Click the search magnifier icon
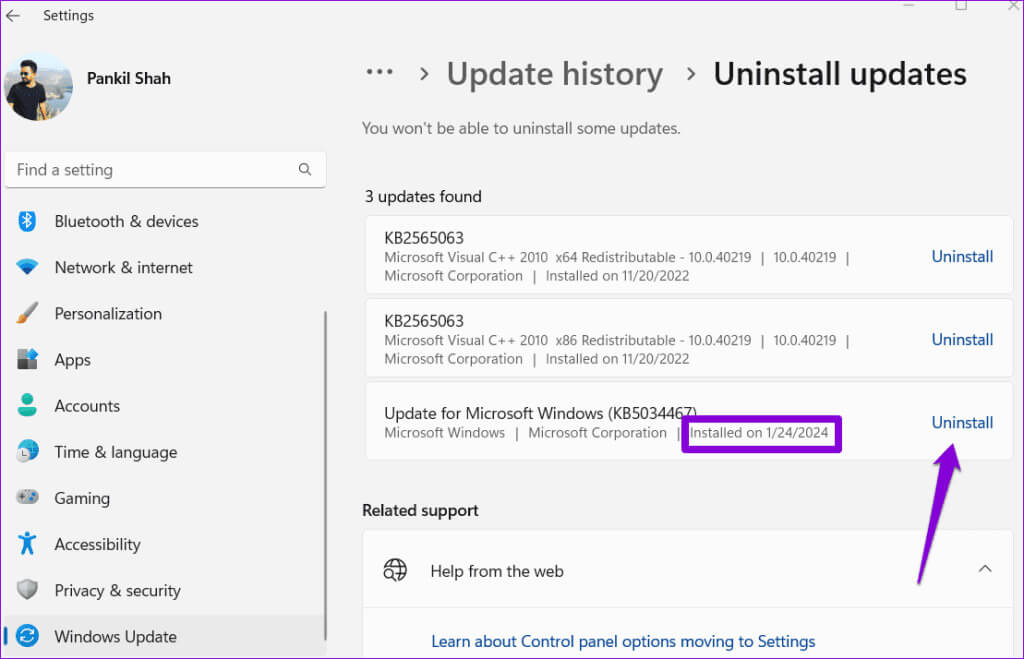 point(305,170)
